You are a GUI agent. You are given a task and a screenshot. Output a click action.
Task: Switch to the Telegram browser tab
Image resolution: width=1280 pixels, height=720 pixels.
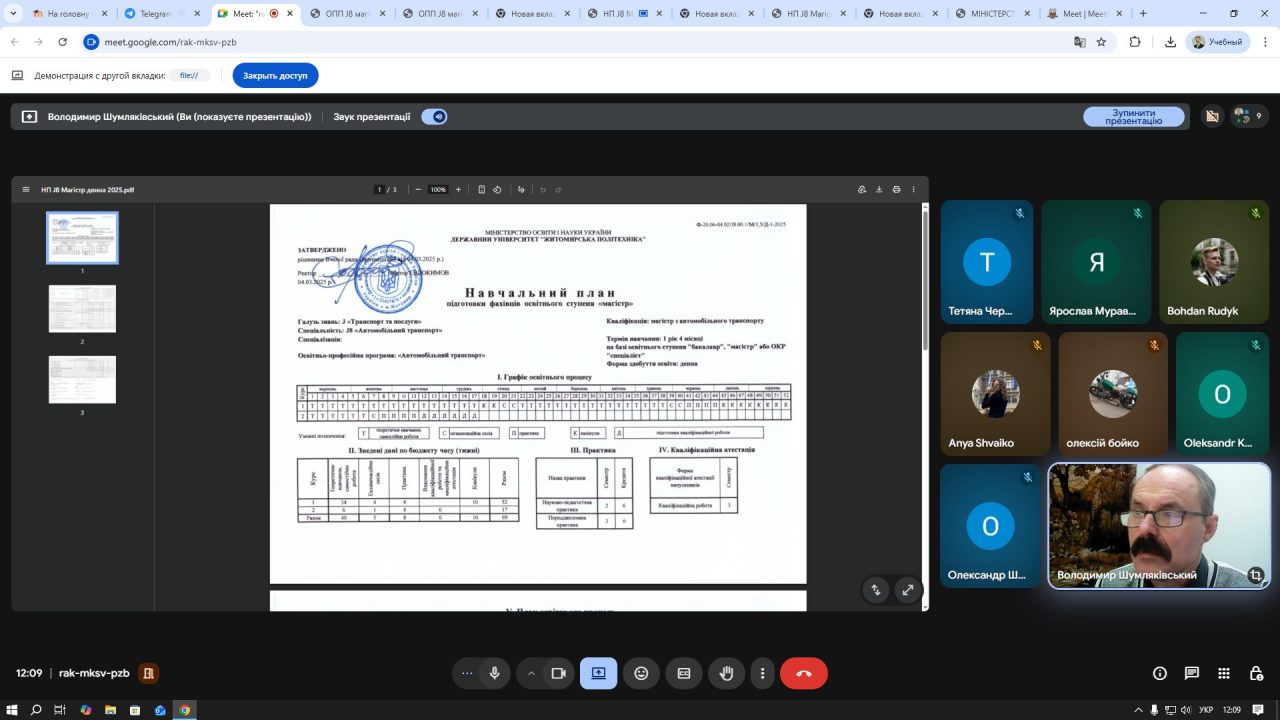tap(155, 14)
